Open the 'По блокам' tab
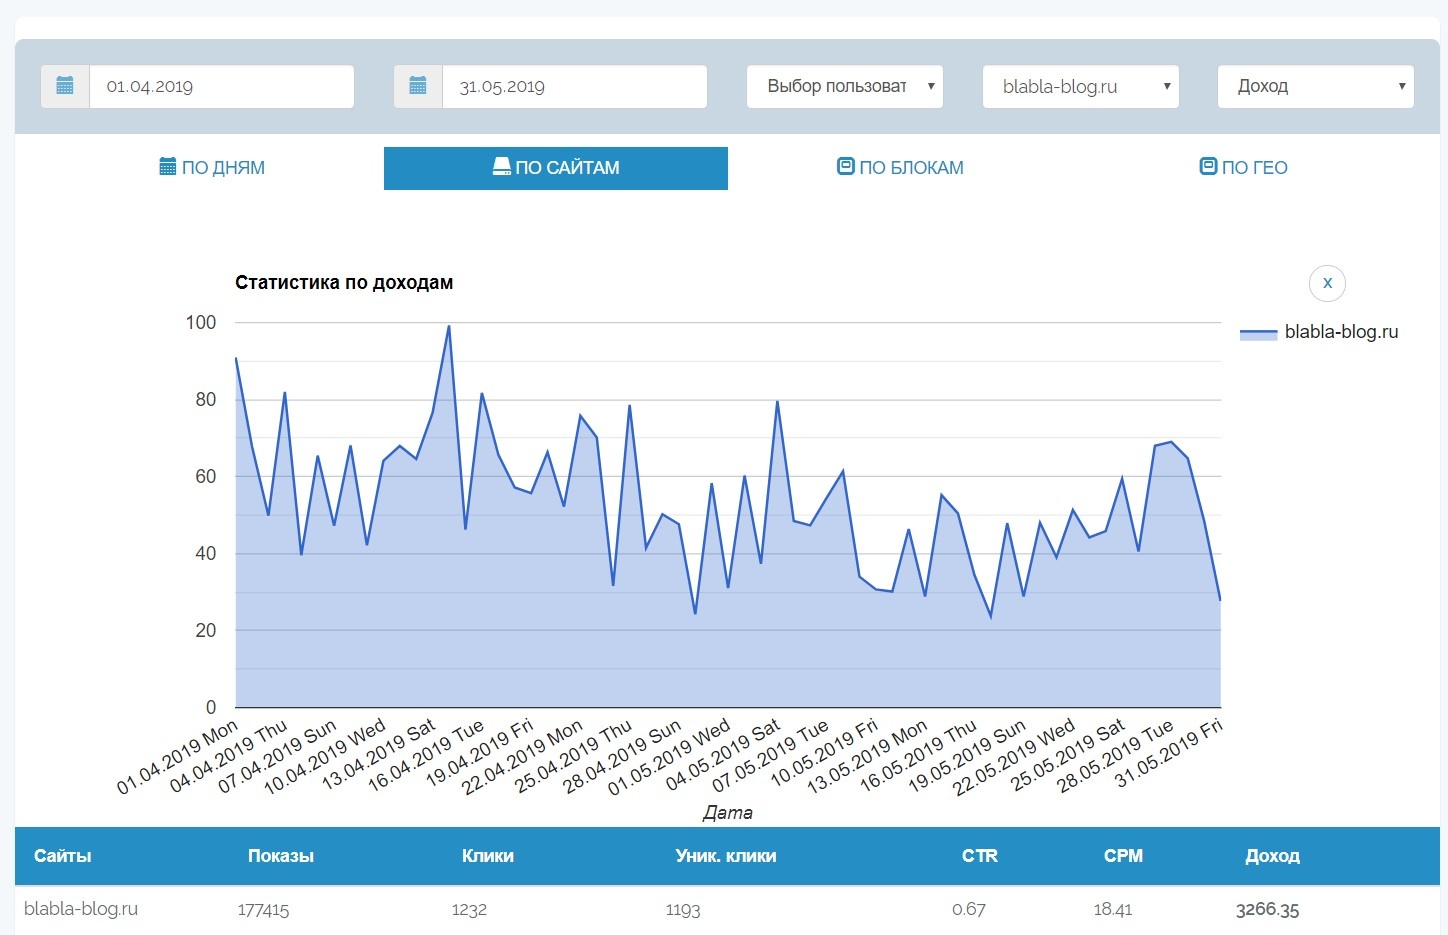Viewport: 1448px width, 935px height. [900, 168]
